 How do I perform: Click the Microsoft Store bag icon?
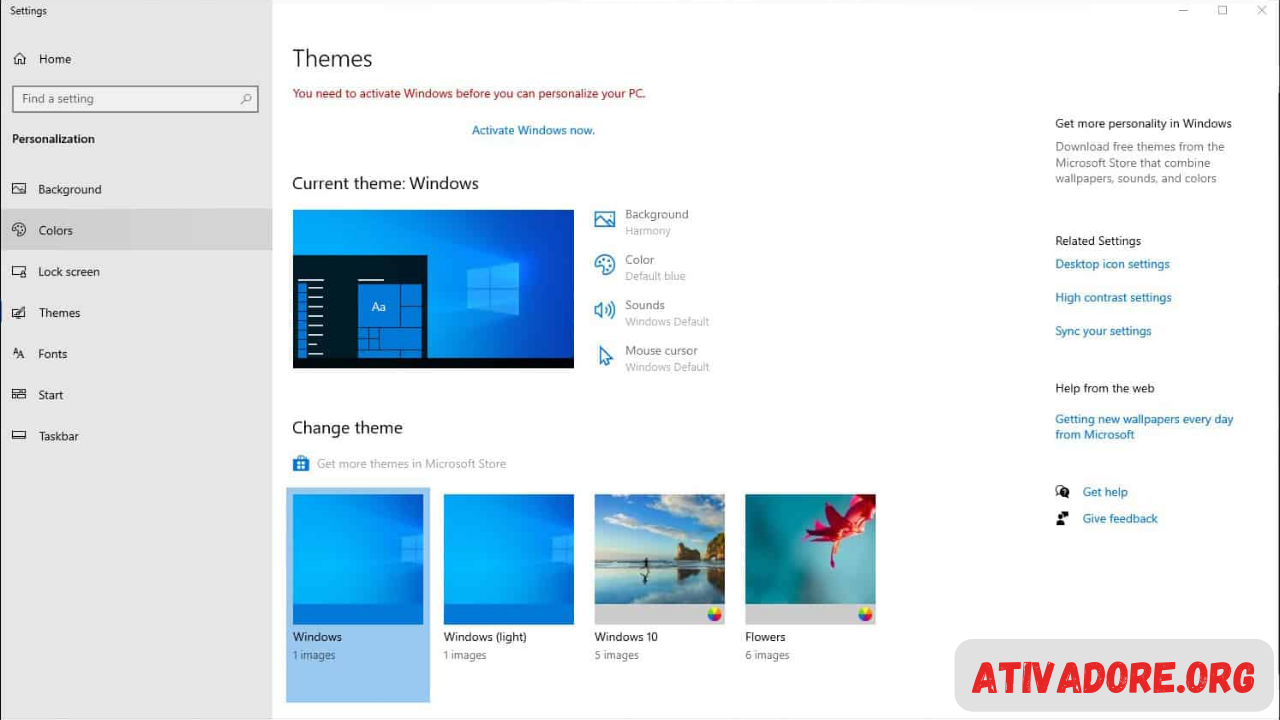tap(301, 464)
